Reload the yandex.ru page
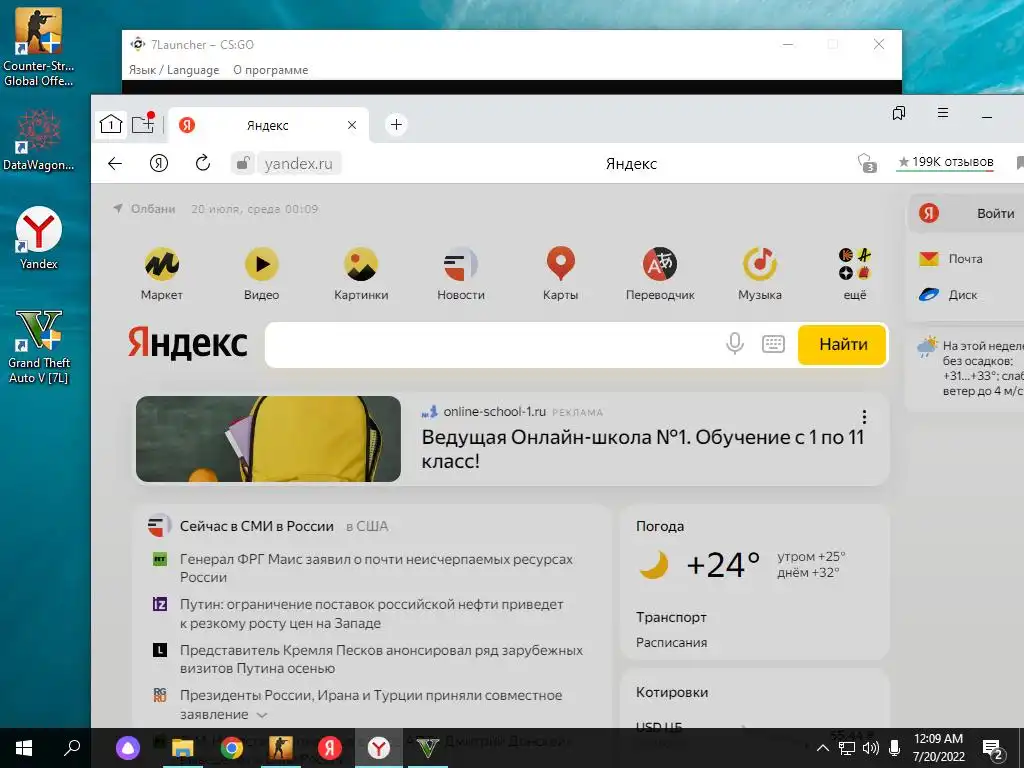The width and height of the screenshot is (1024, 768). [202, 163]
